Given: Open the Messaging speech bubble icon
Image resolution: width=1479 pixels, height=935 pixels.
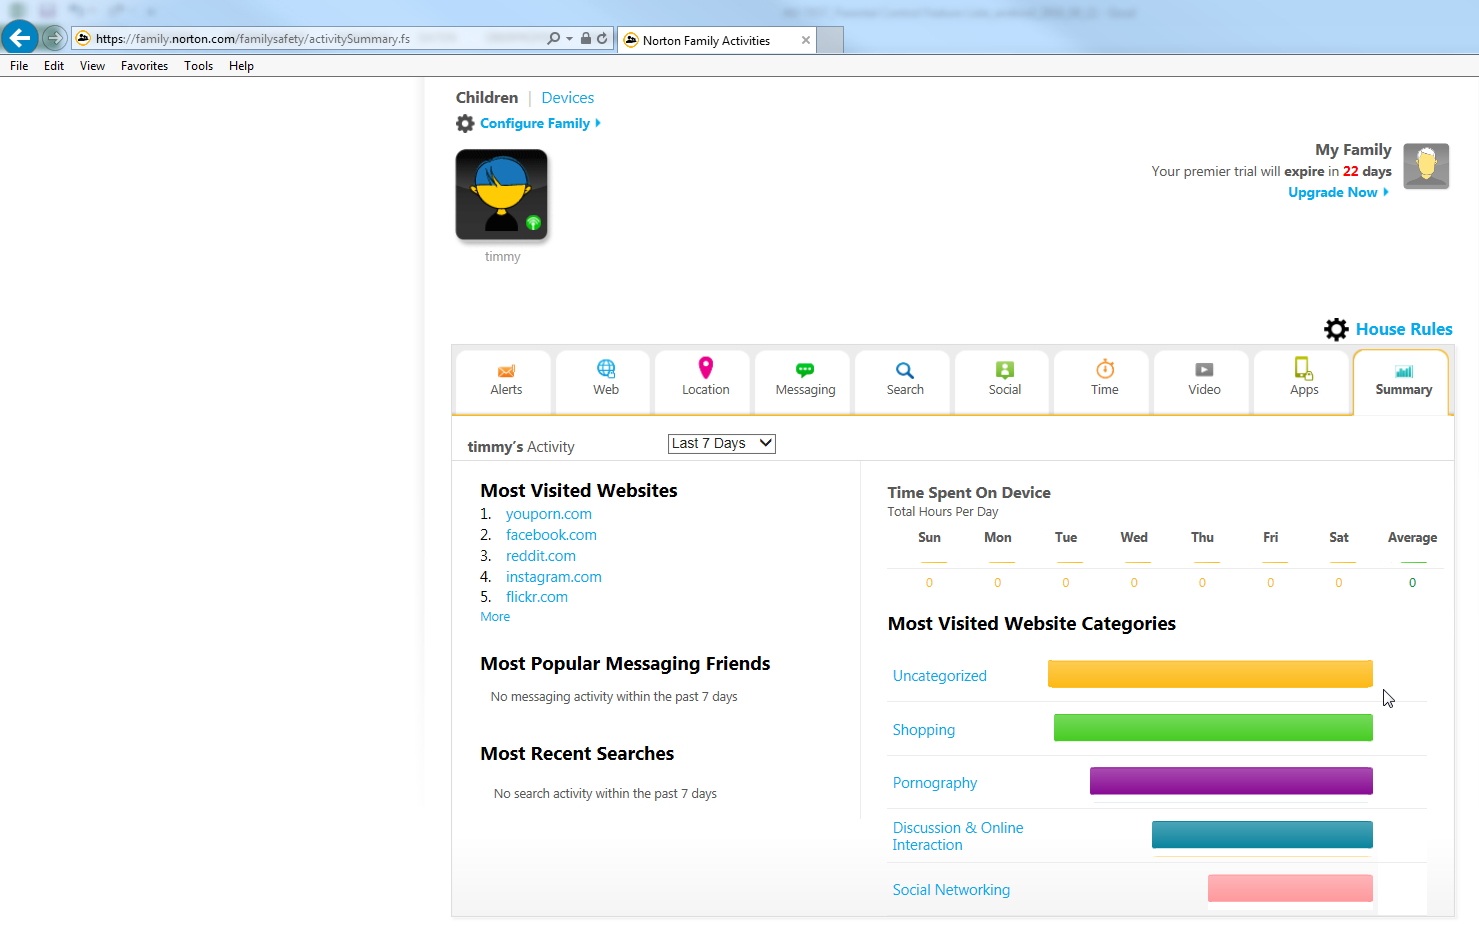Looking at the screenshot, I should (x=804, y=370).
